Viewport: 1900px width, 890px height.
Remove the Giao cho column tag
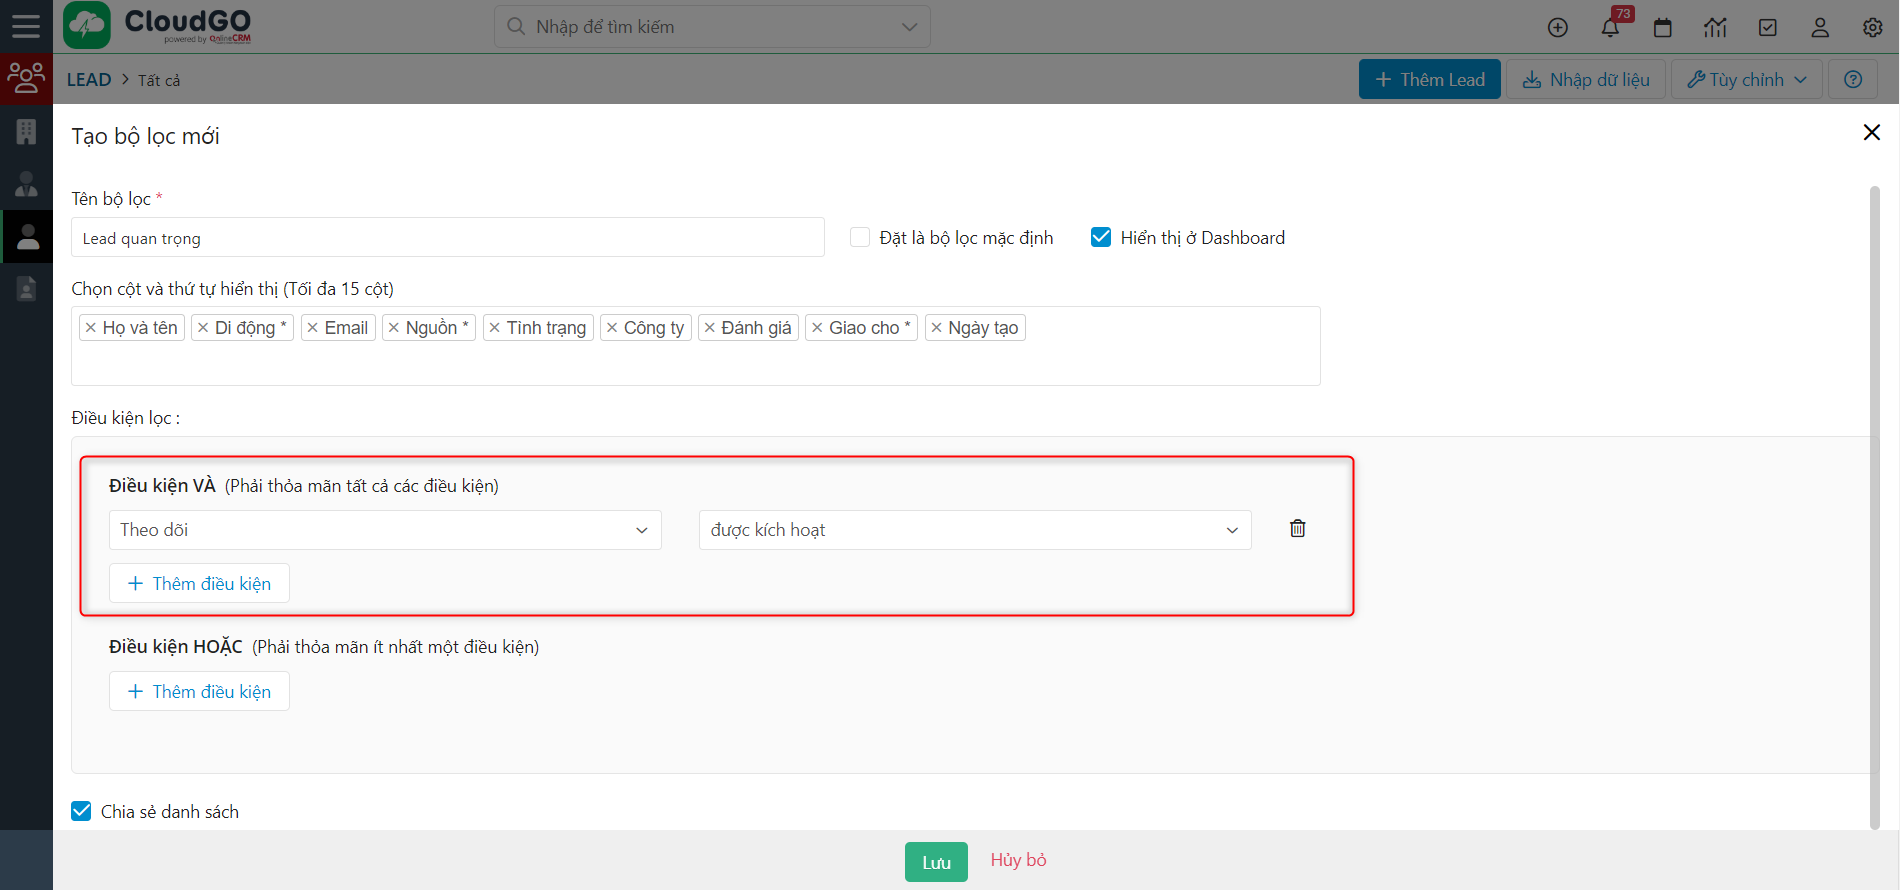click(x=817, y=328)
